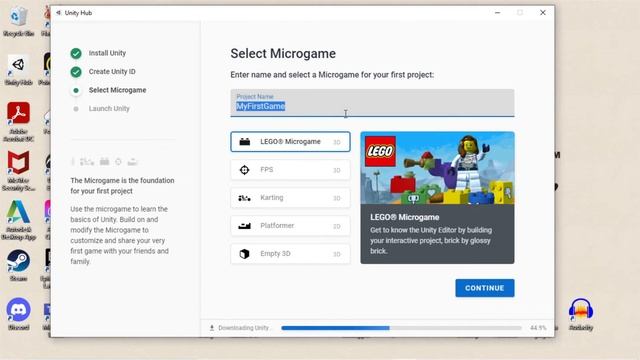The height and width of the screenshot is (360, 640).
Task: Click the Platformer icon
Action: tap(244, 226)
